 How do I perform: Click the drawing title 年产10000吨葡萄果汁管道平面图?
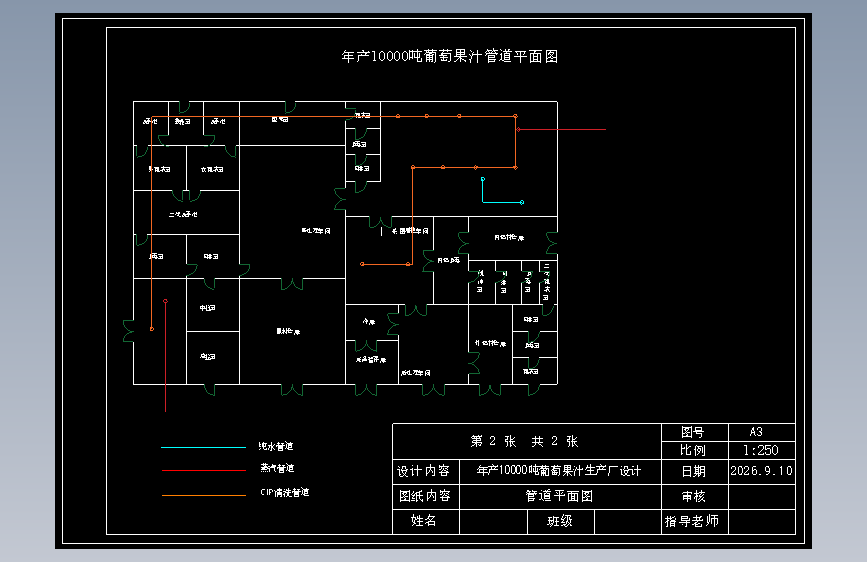pos(450,56)
